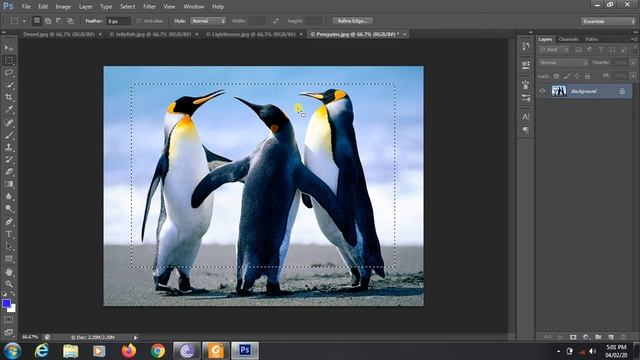The height and width of the screenshot is (360, 640).
Task: Select the Blur tool
Action: click(x=9, y=196)
